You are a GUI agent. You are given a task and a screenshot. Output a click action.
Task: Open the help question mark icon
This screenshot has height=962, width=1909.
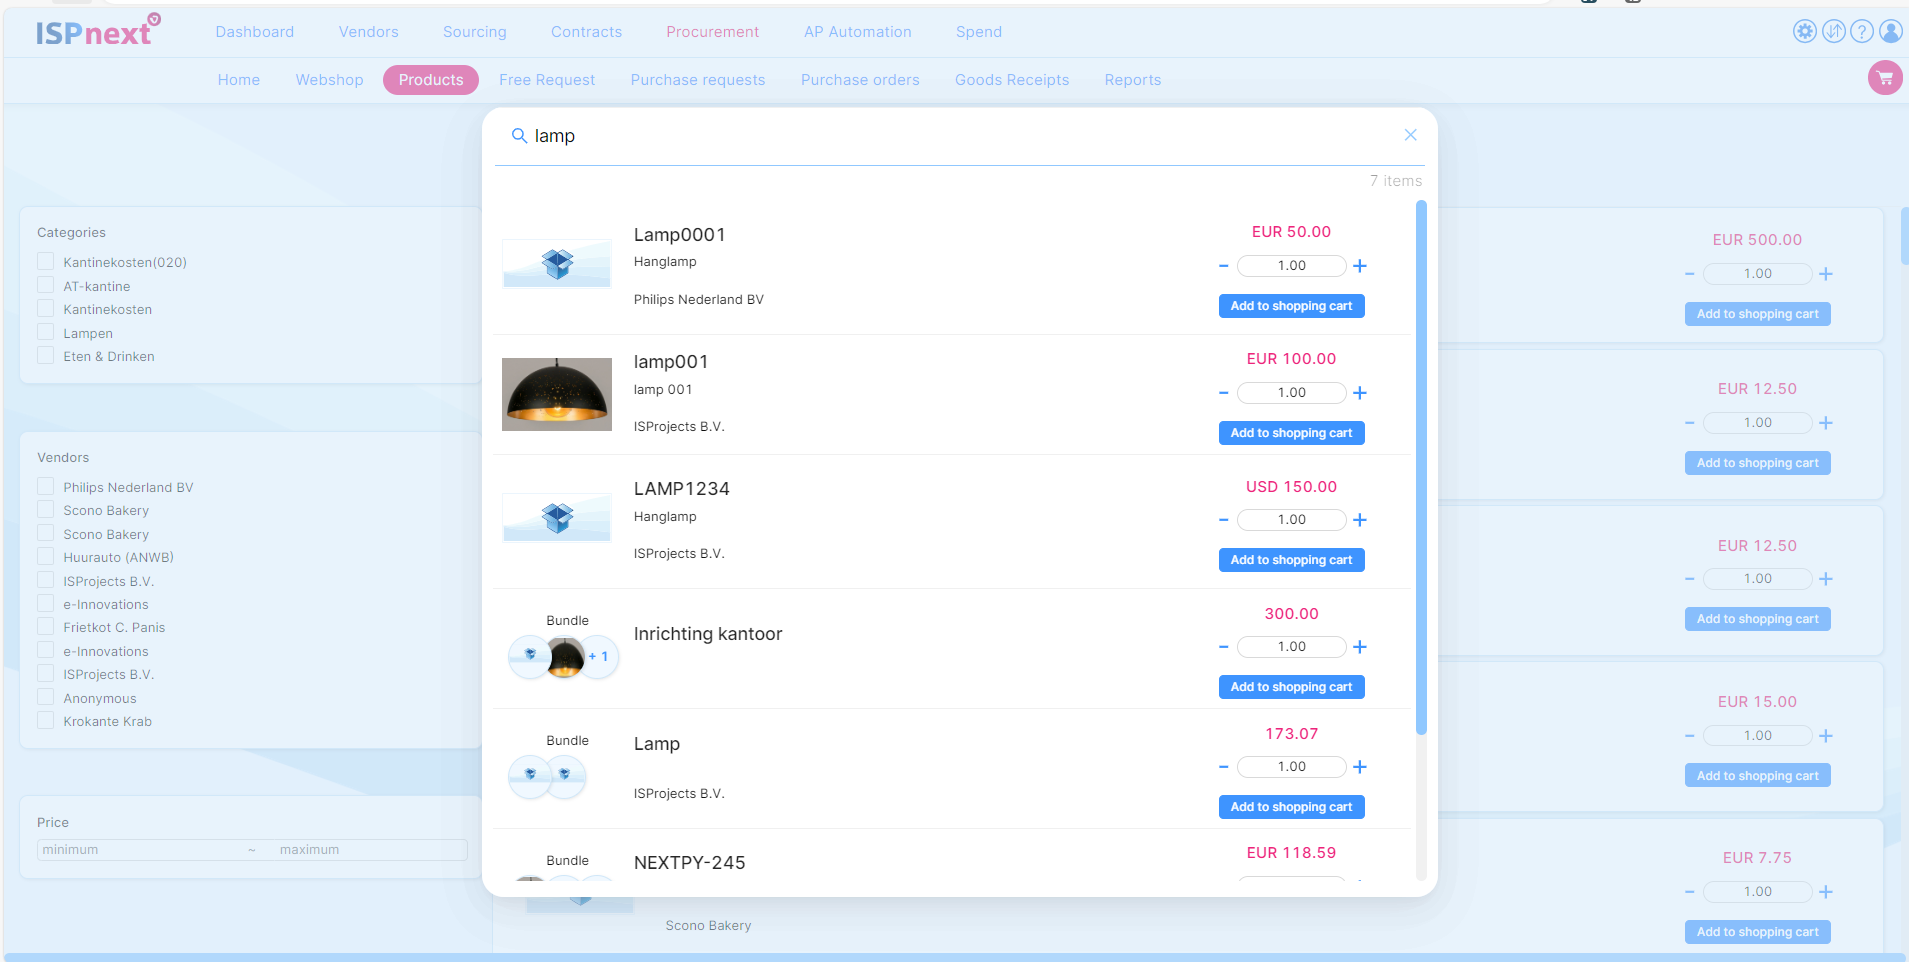point(1861,31)
